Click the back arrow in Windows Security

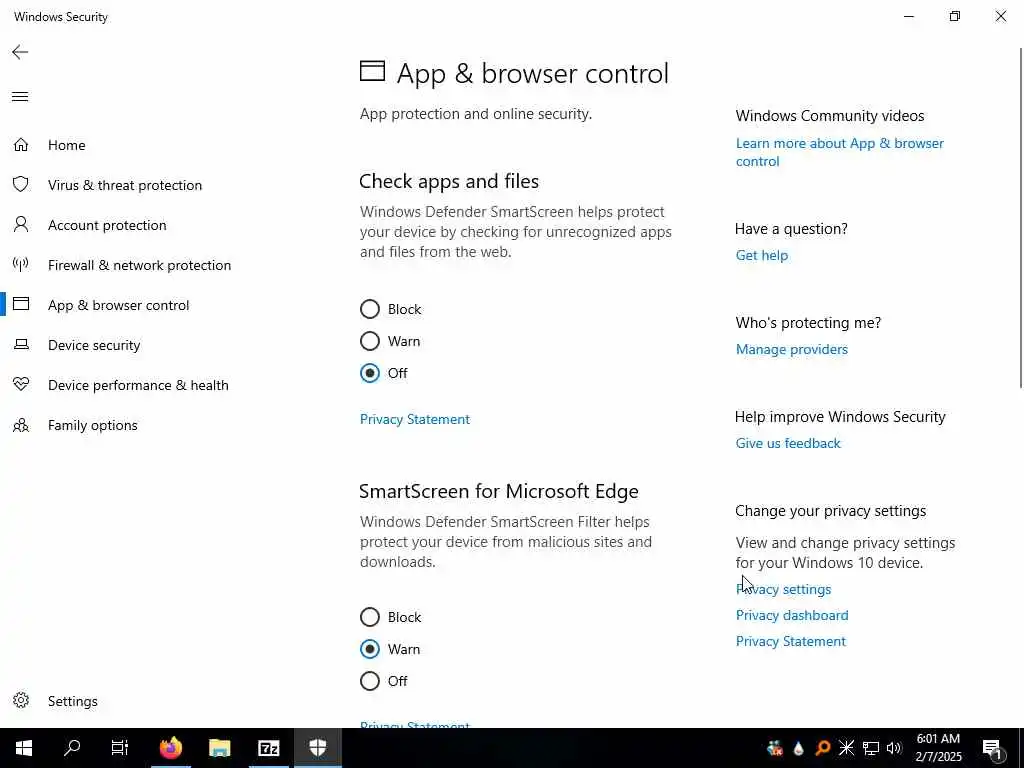(x=20, y=52)
